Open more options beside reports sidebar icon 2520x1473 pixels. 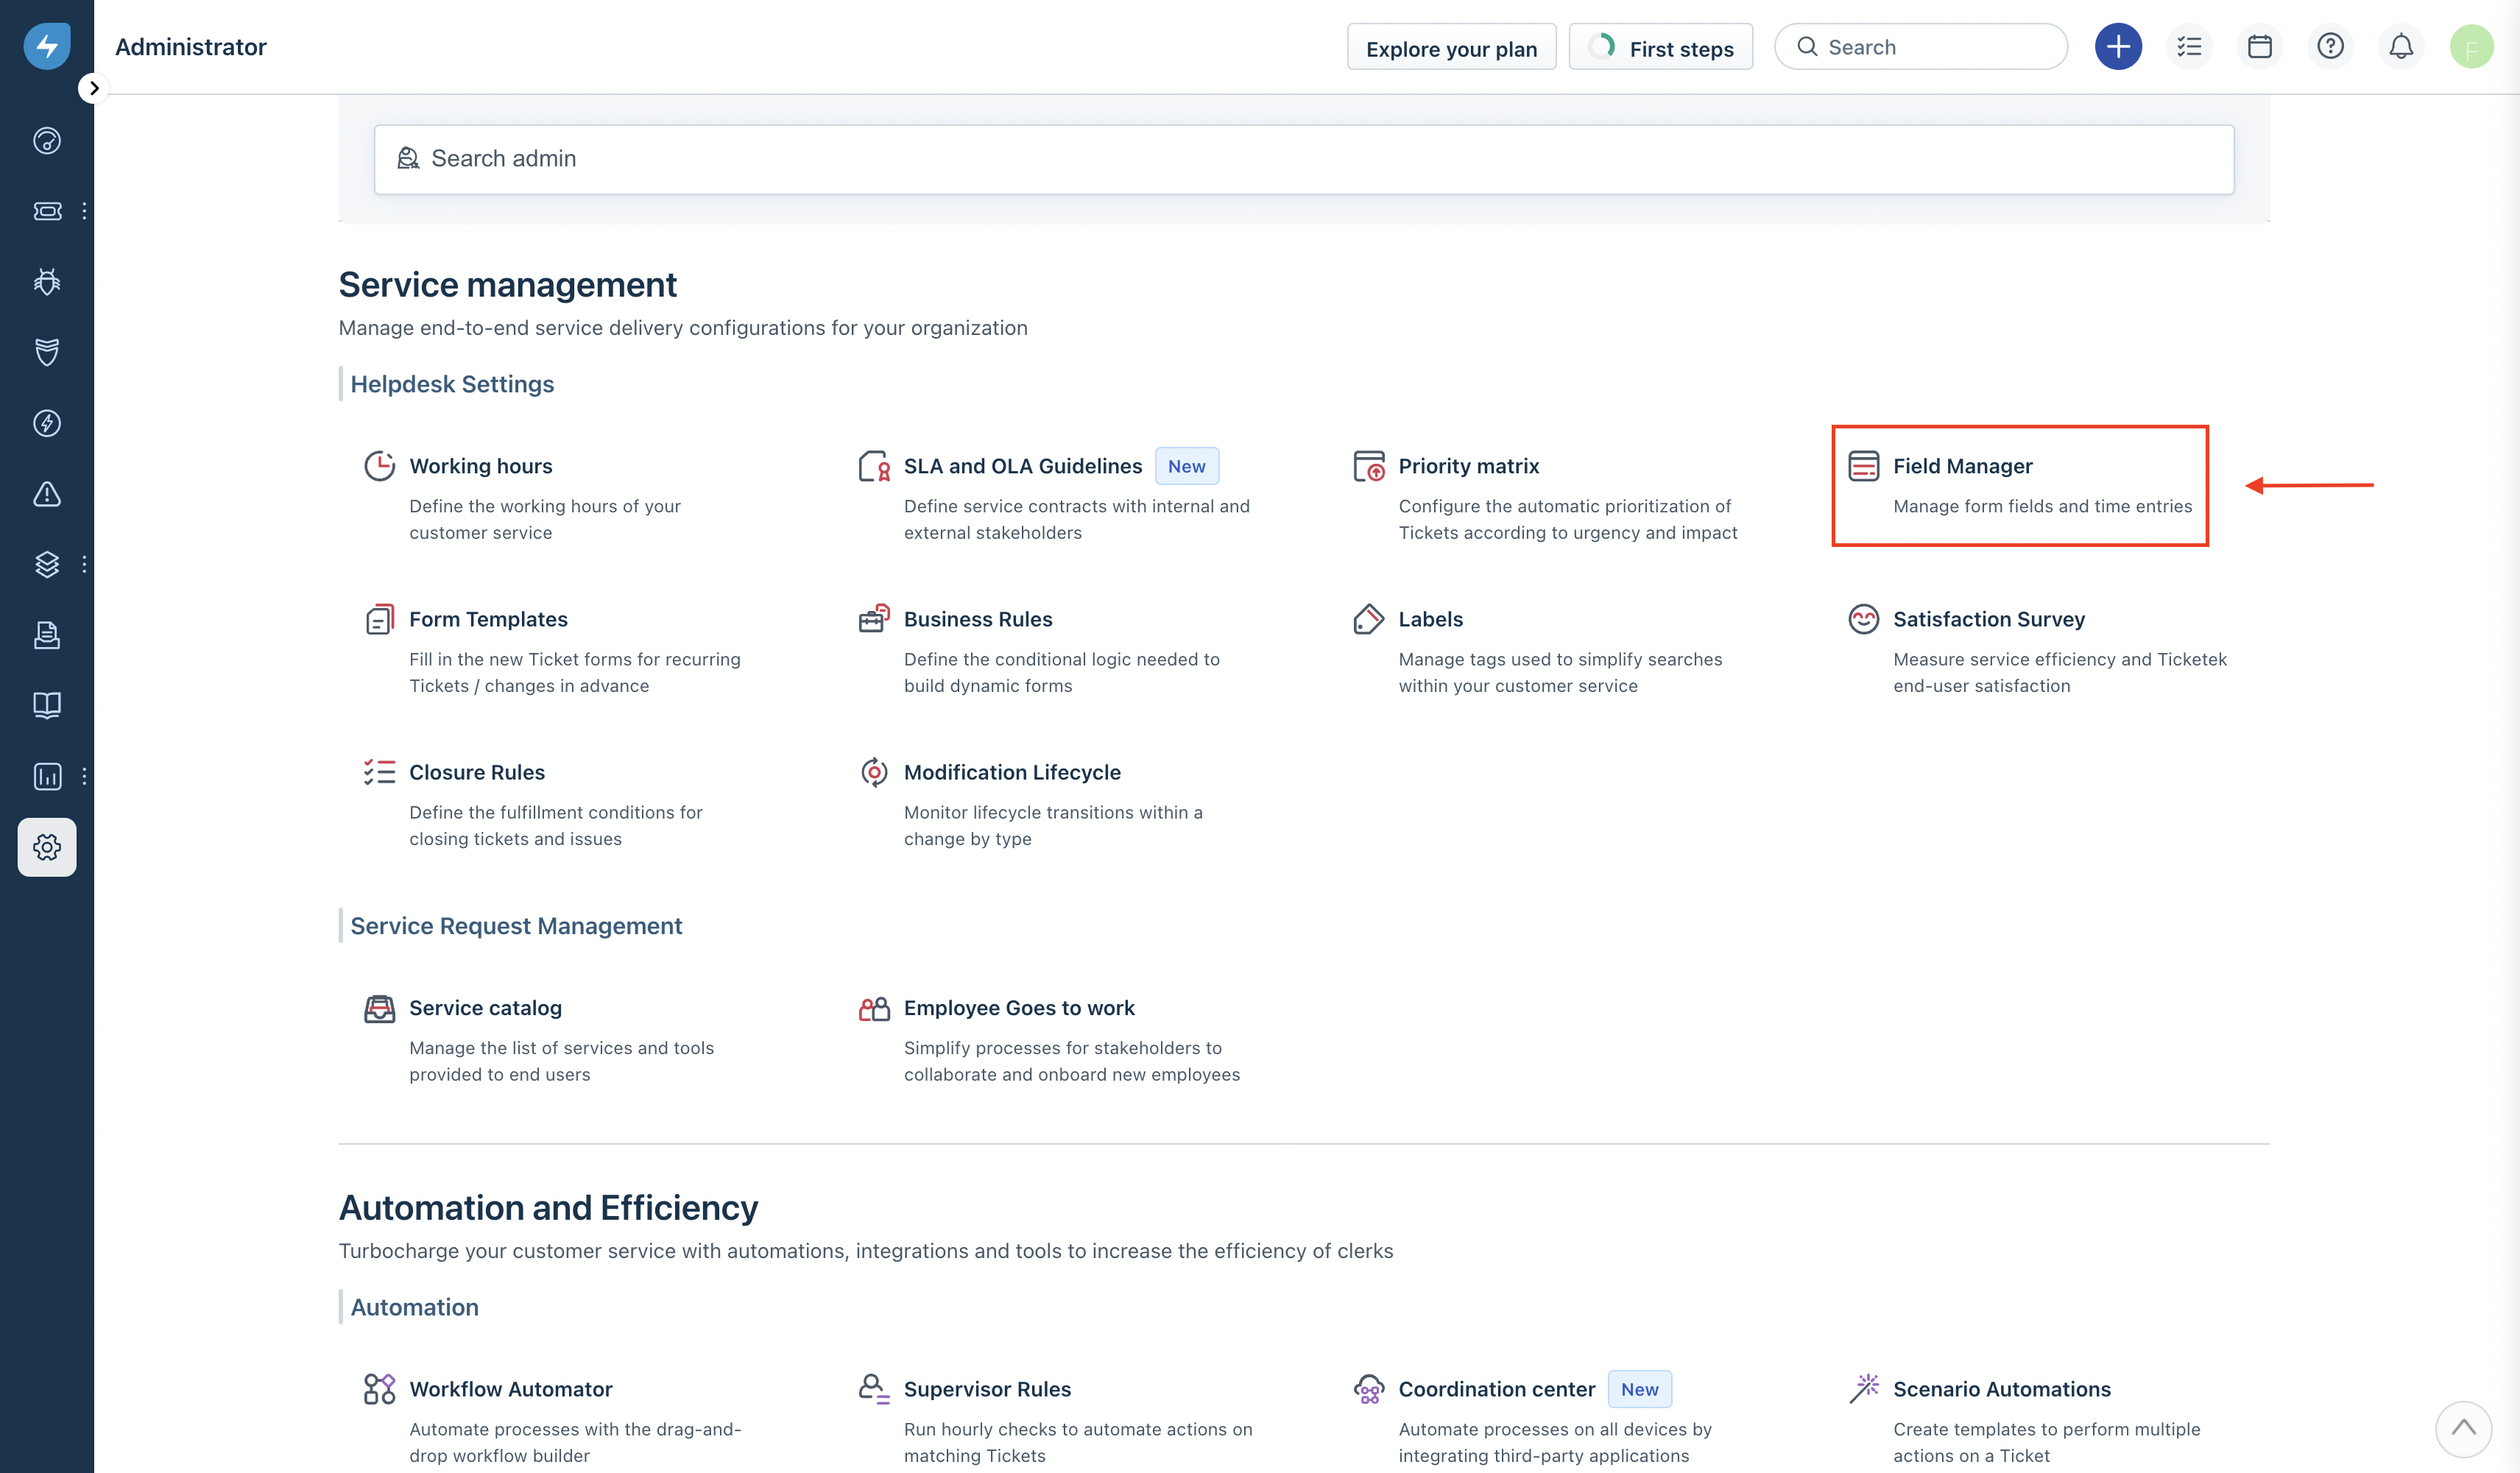tap(84, 776)
